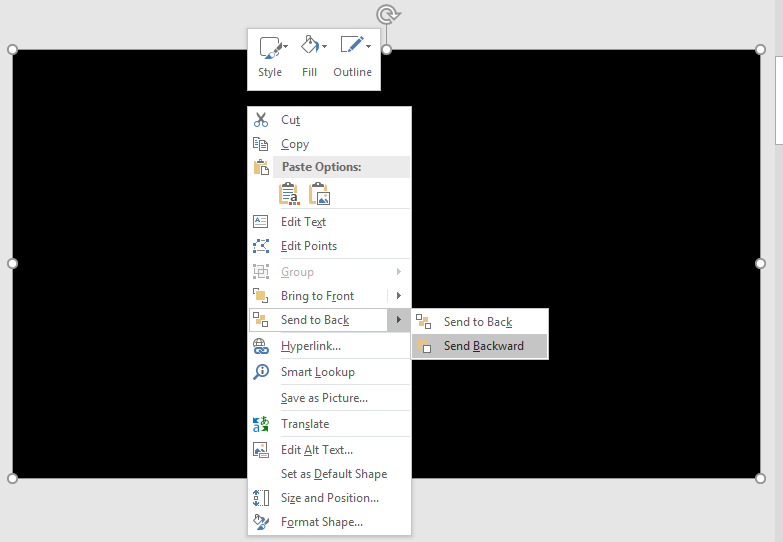The width and height of the screenshot is (783, 542).
Task: Open the Style dropdown arrow
Action: click(286, 47)
